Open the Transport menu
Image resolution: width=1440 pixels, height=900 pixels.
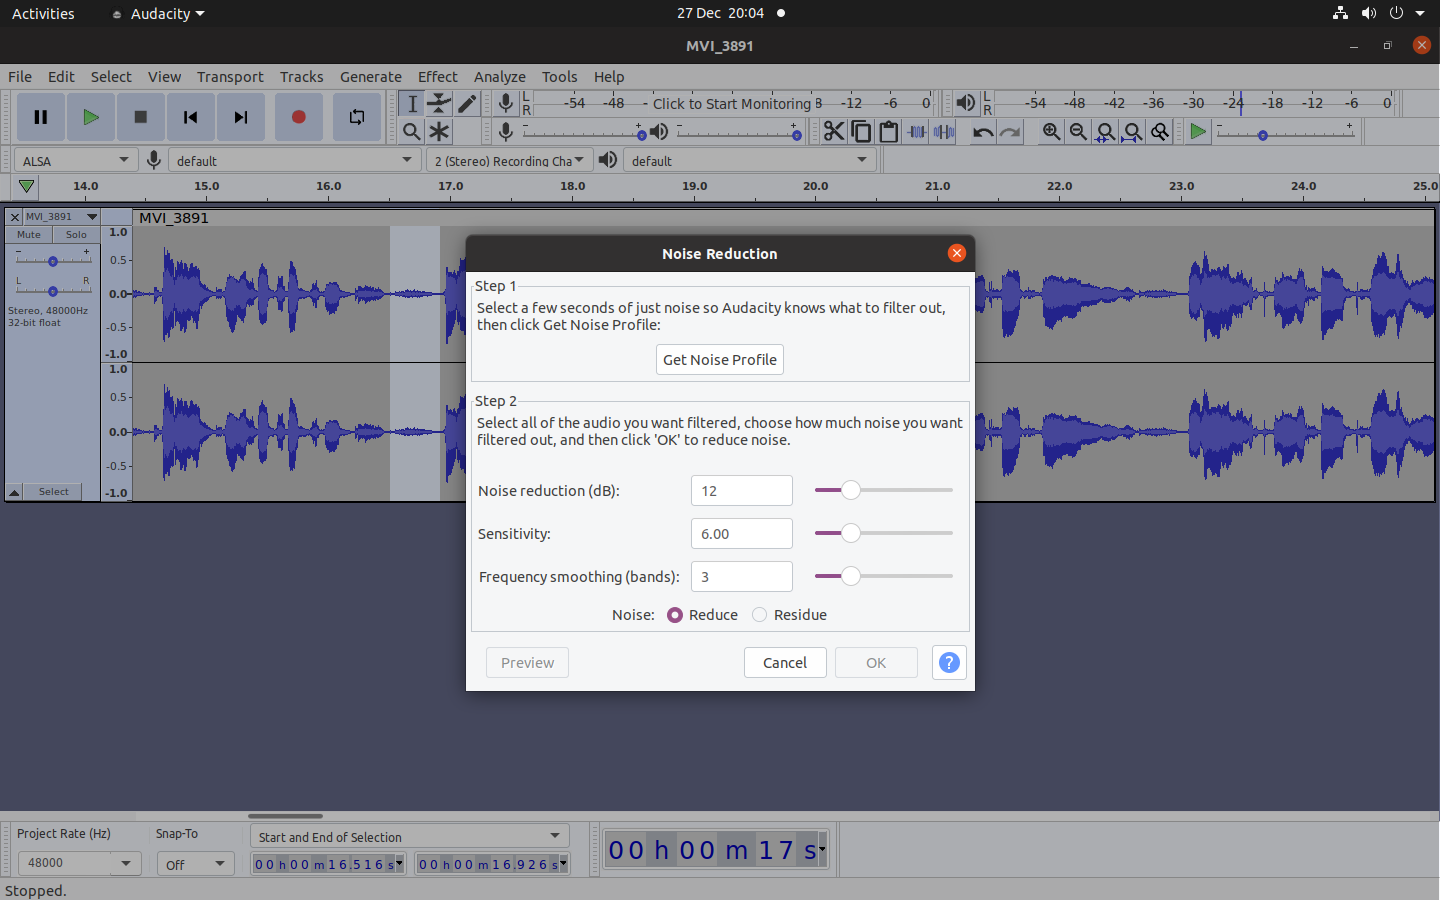[230, 76]
